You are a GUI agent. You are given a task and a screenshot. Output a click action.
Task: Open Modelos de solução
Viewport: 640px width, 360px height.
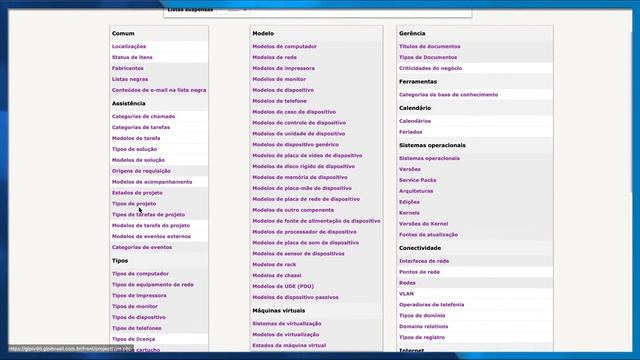(x=138, y=160)
